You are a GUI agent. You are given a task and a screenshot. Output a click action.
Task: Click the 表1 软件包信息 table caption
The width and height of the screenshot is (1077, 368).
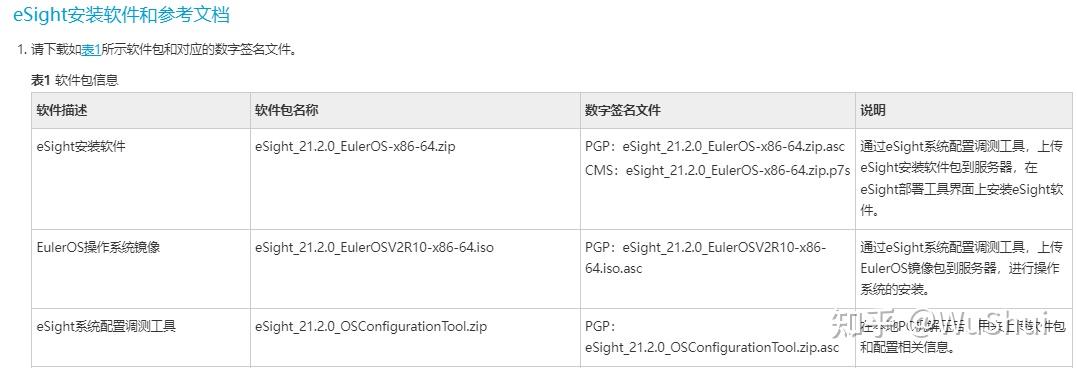point(75,80)
